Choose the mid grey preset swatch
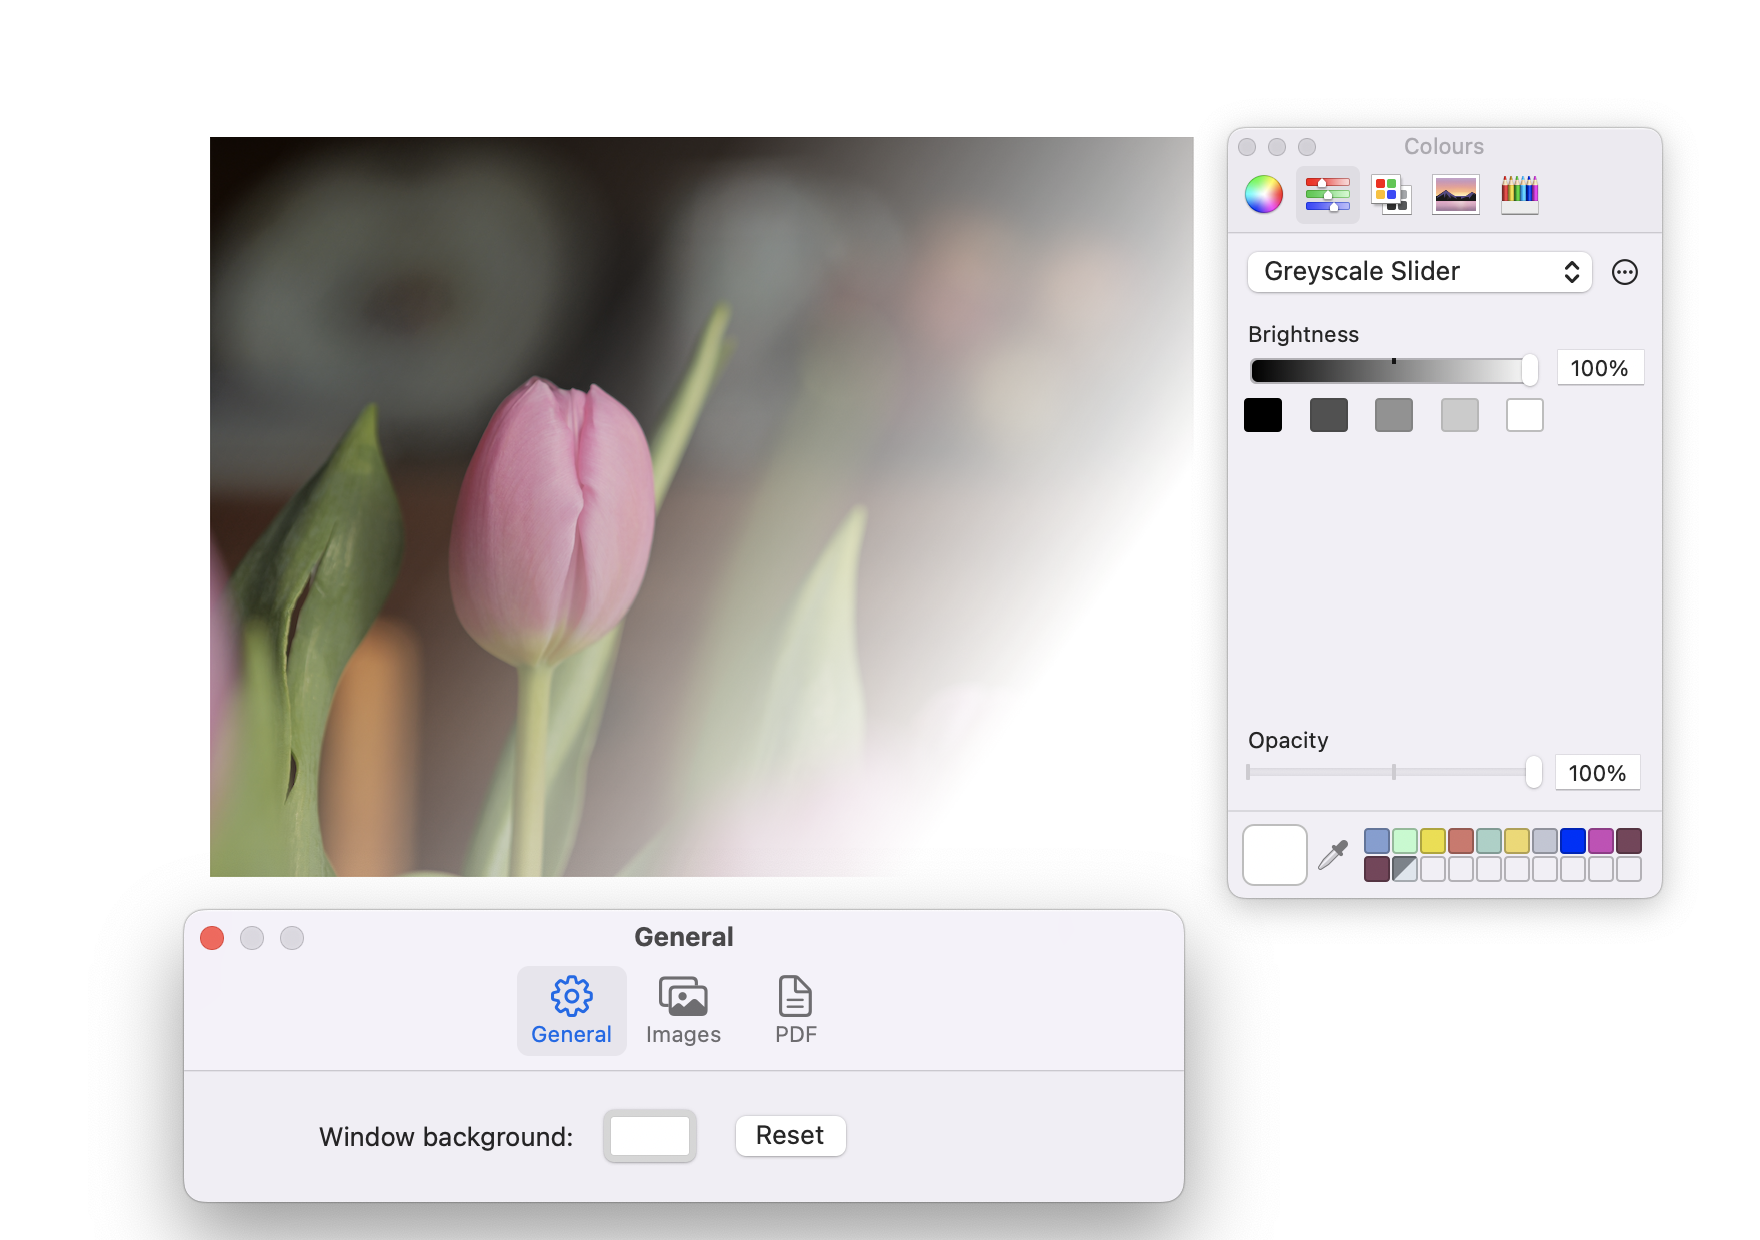Image resolution: width=1760 pixels, height=1240 pixels. (x=1394, y=415)
